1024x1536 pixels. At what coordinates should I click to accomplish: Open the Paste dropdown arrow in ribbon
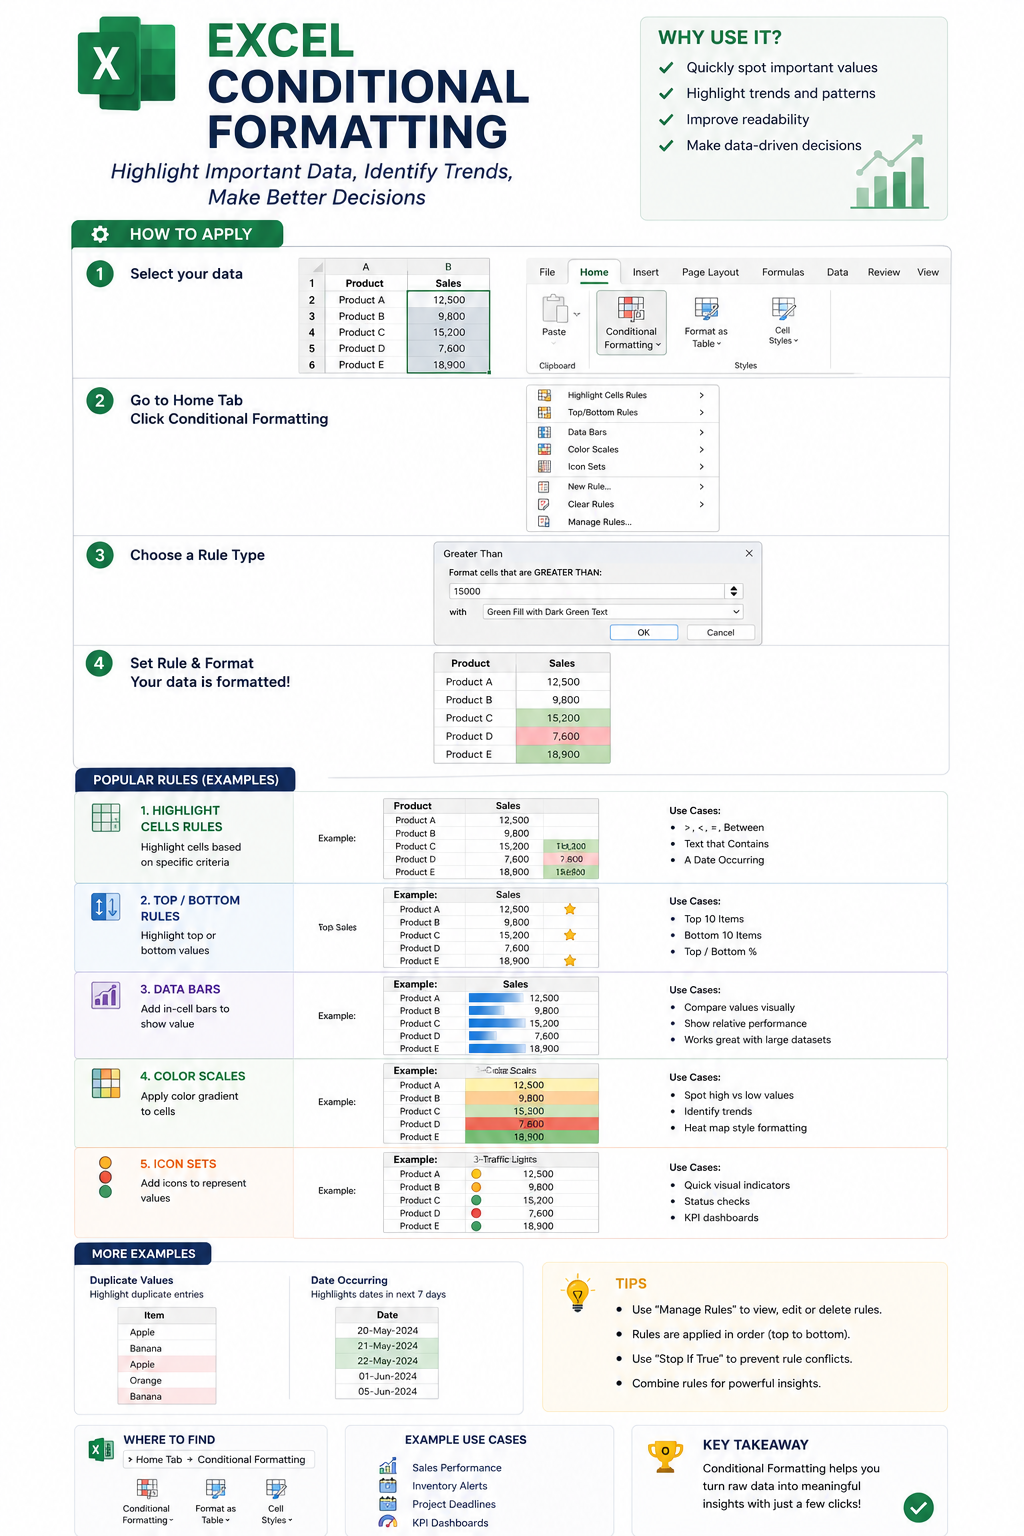point(577,314)
